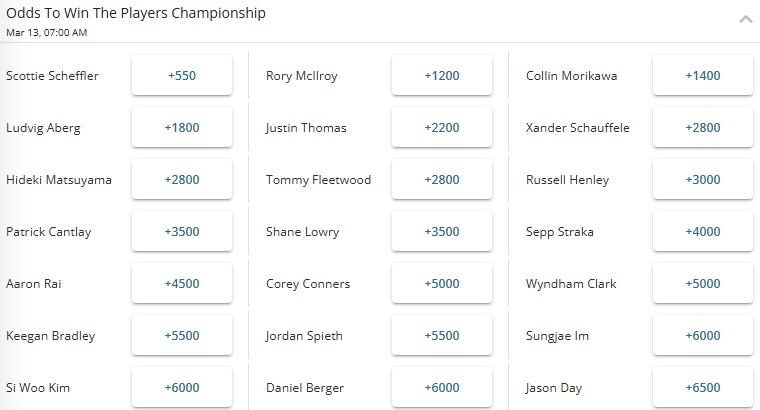
Task: Add Hideki Matsuyama +2800 to betslip
Action: coord(182,180)
